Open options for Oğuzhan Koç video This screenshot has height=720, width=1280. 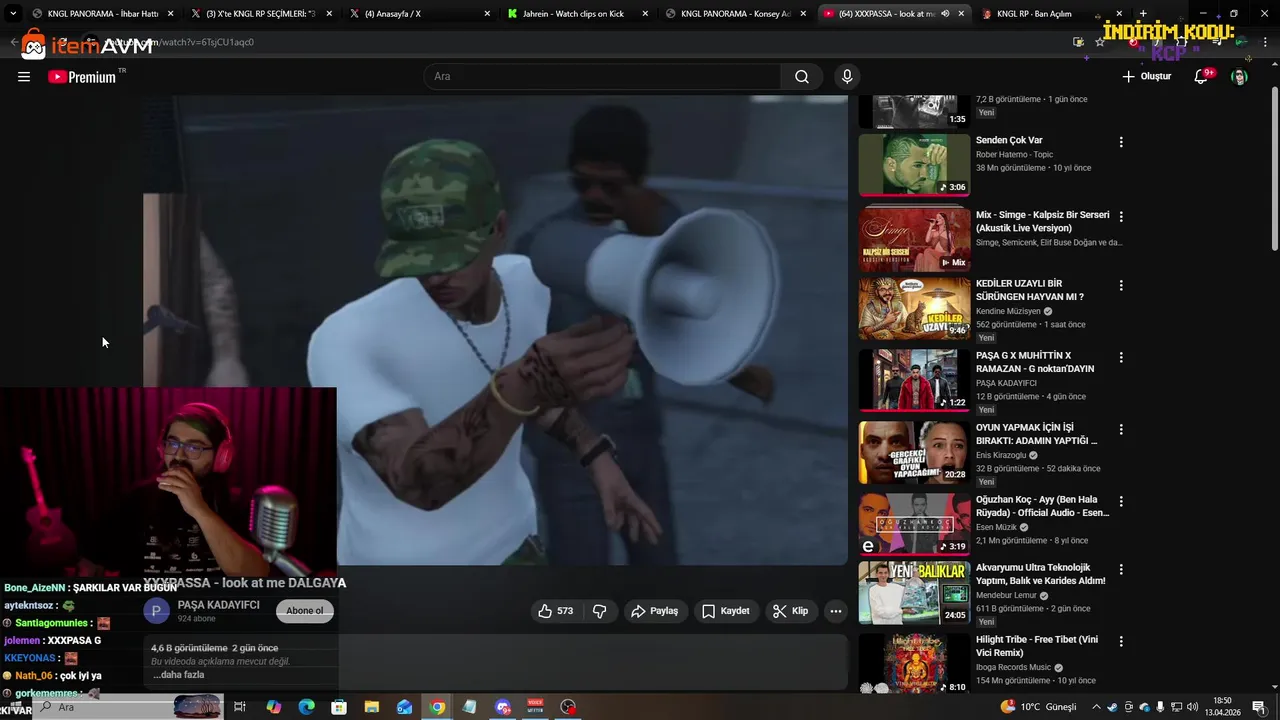click(1121, 501)
